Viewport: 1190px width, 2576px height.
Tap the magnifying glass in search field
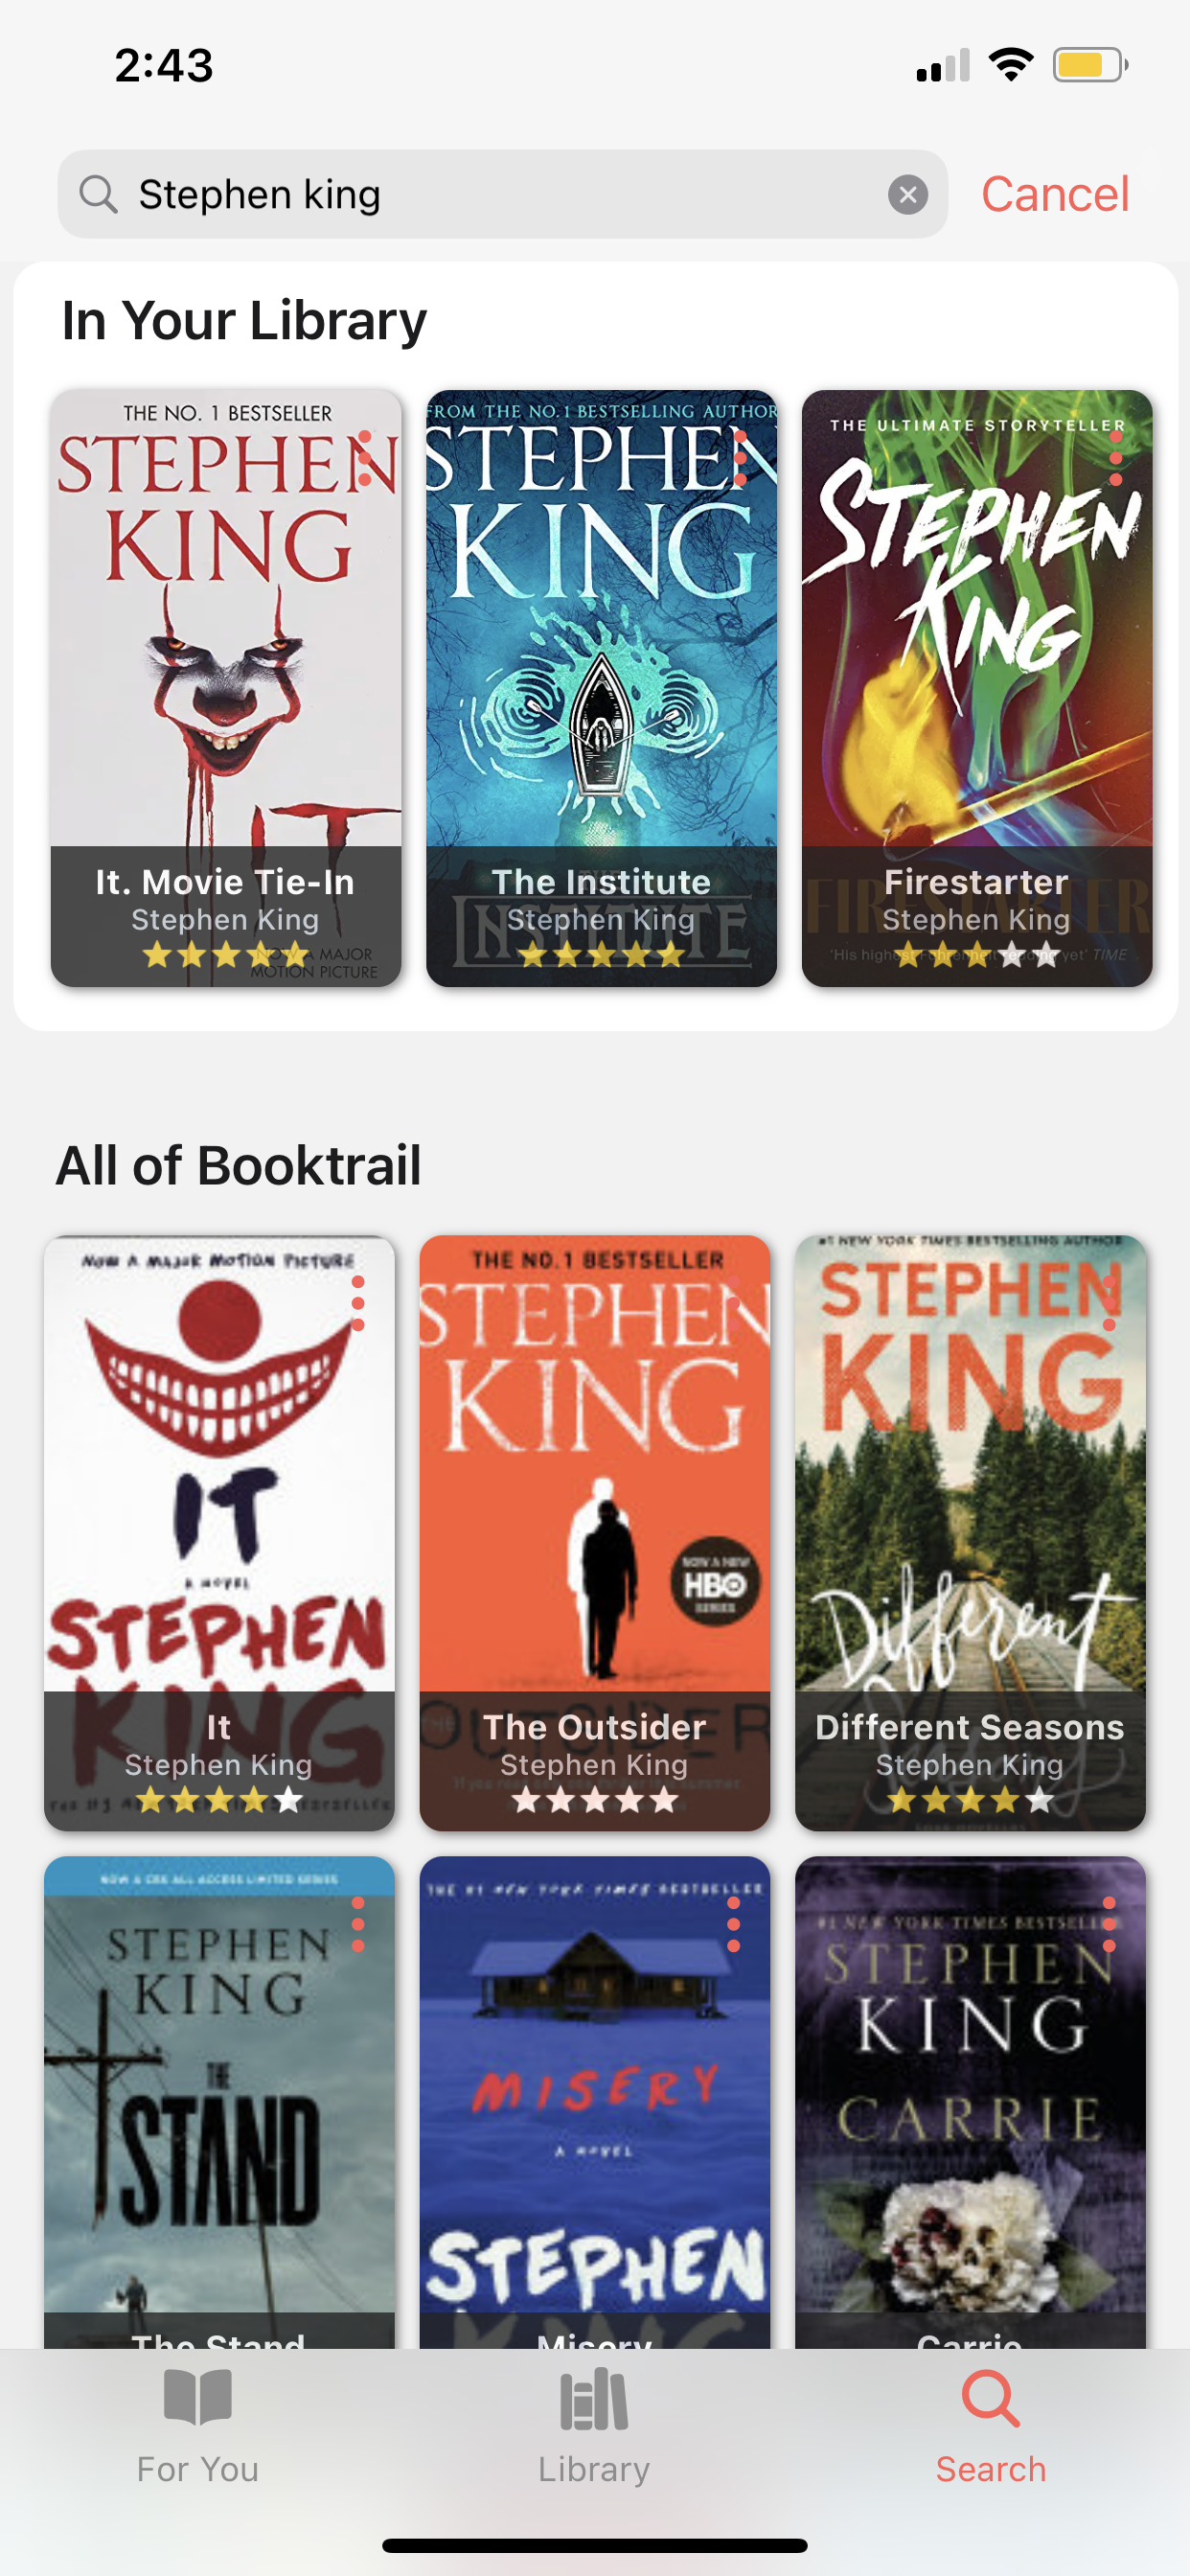click(x=98, y=194)
